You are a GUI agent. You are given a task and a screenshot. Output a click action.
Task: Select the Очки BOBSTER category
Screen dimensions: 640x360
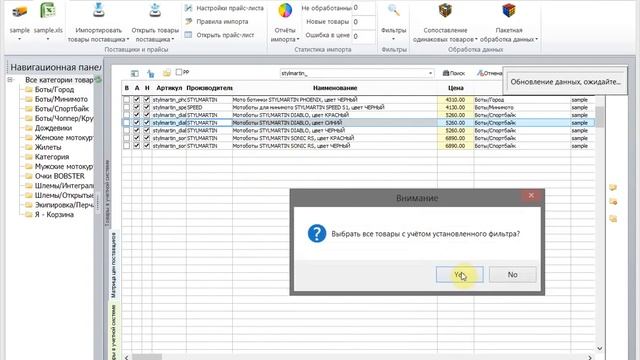60,176
